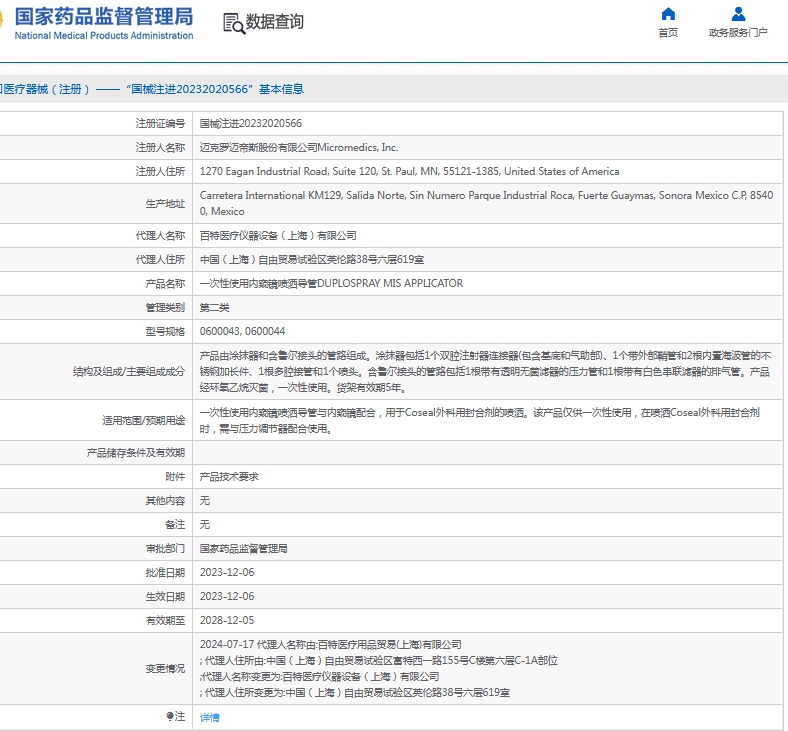
Task: Select registration number value 国械注进20232020566
Action: point(251,124)
